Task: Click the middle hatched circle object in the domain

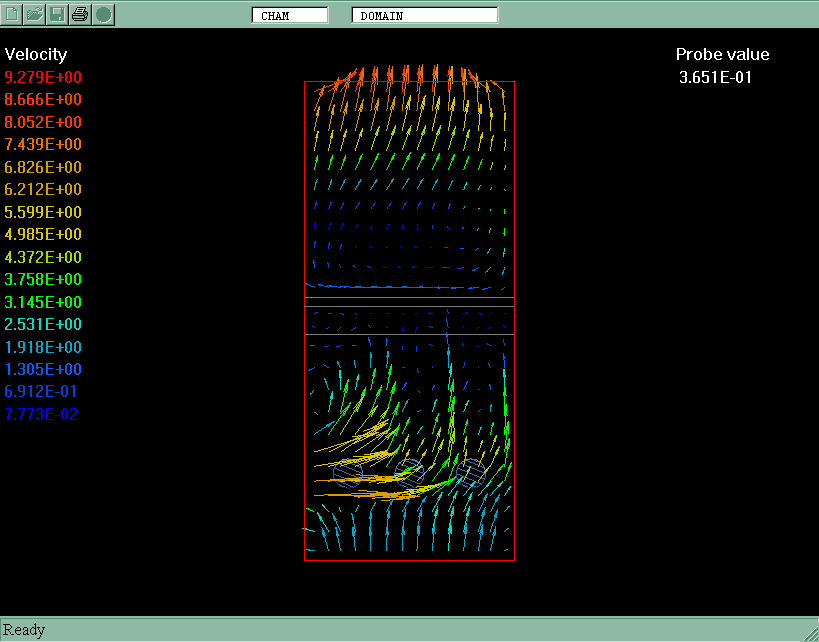Action: pyautogui.click(x=409, y=471)
